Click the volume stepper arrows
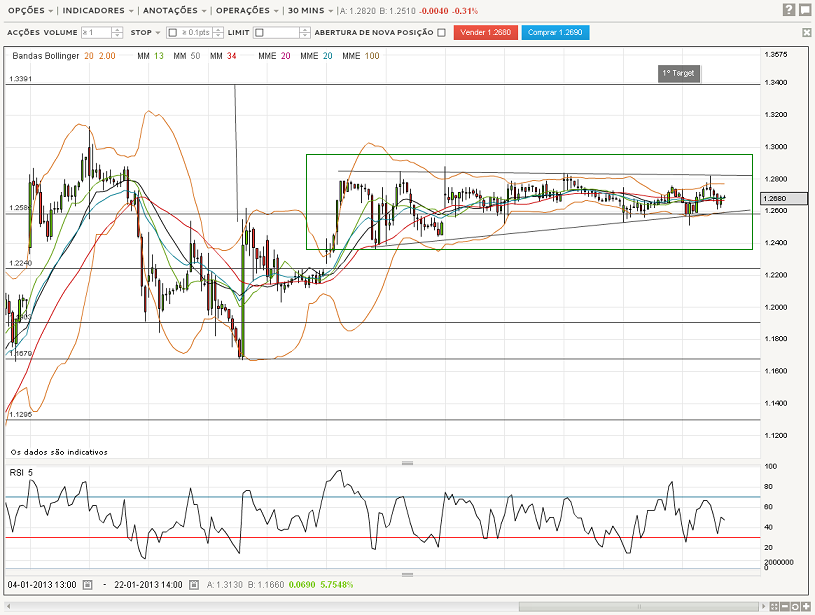Viewport: 815px width, 615px height. pos(117,33)
